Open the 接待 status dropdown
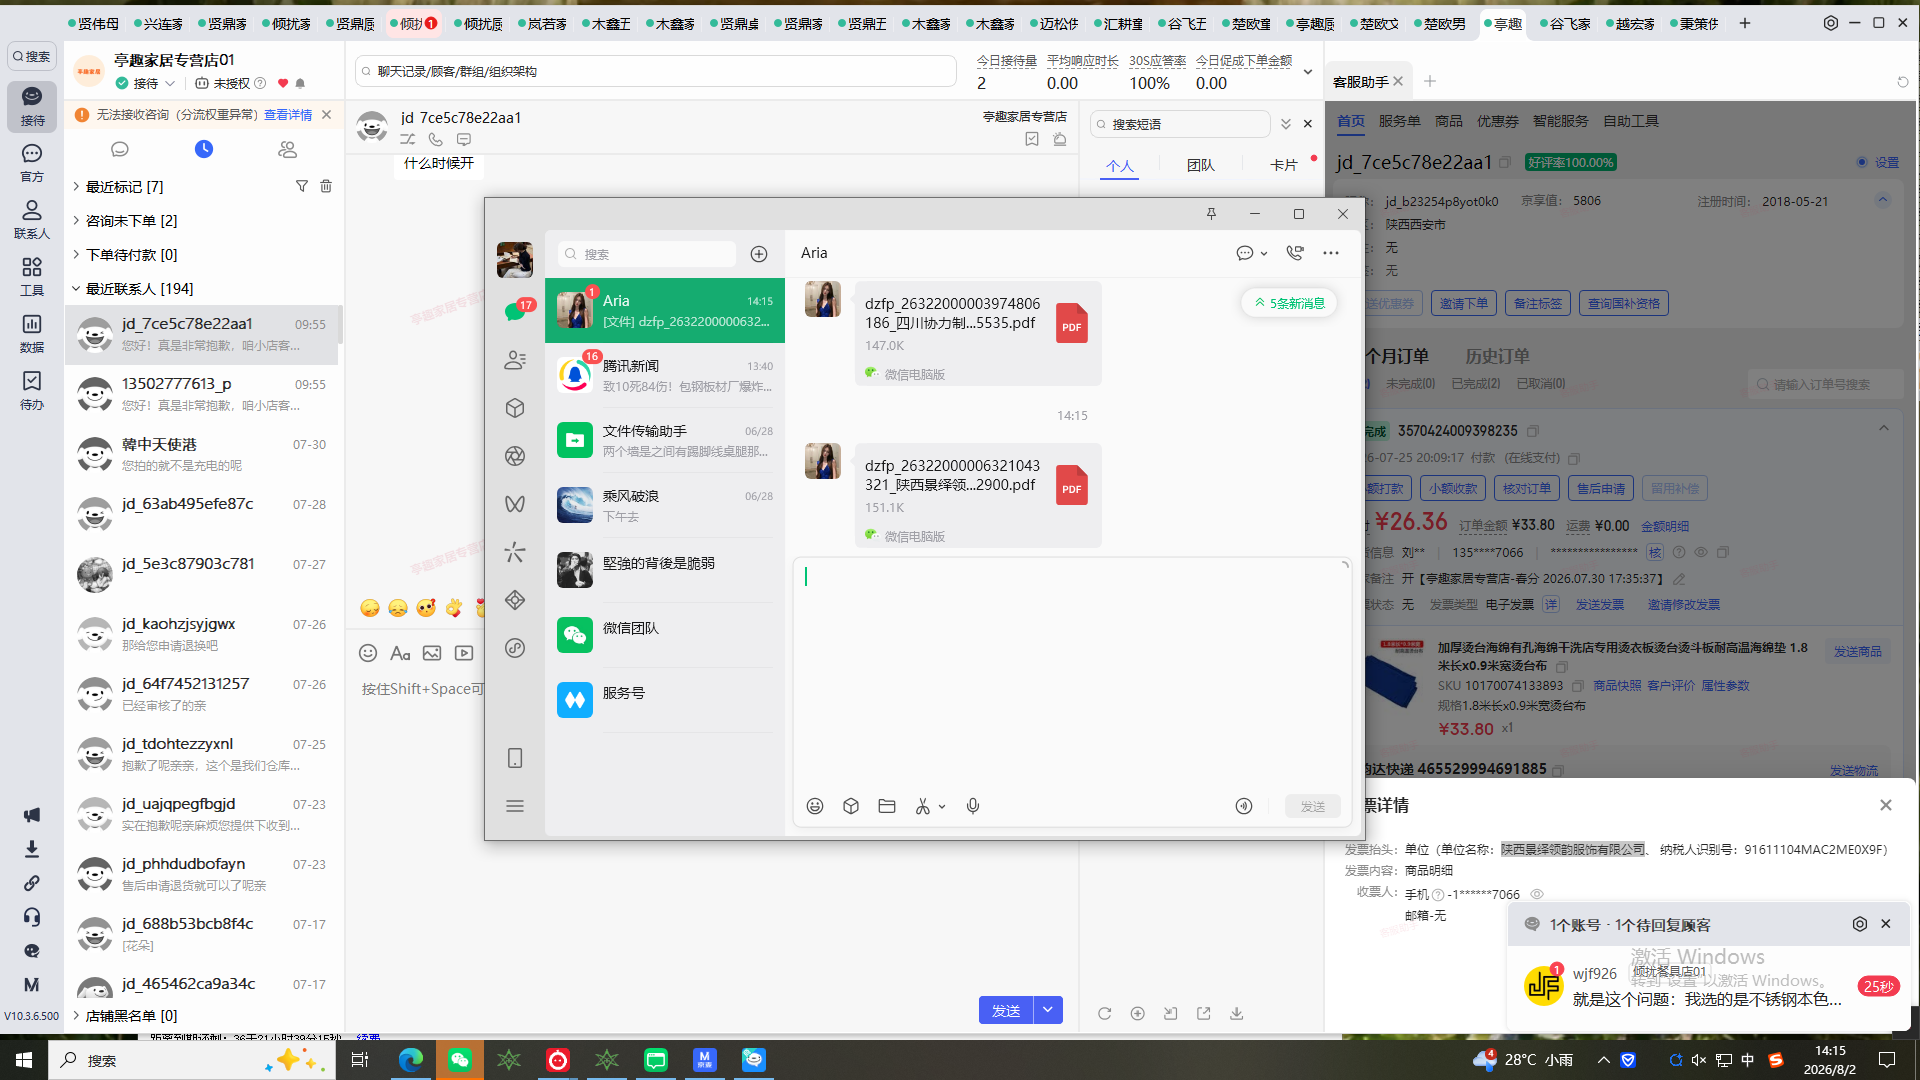Viewport: 1920px width, 1080px height. [x=146, y=83]
